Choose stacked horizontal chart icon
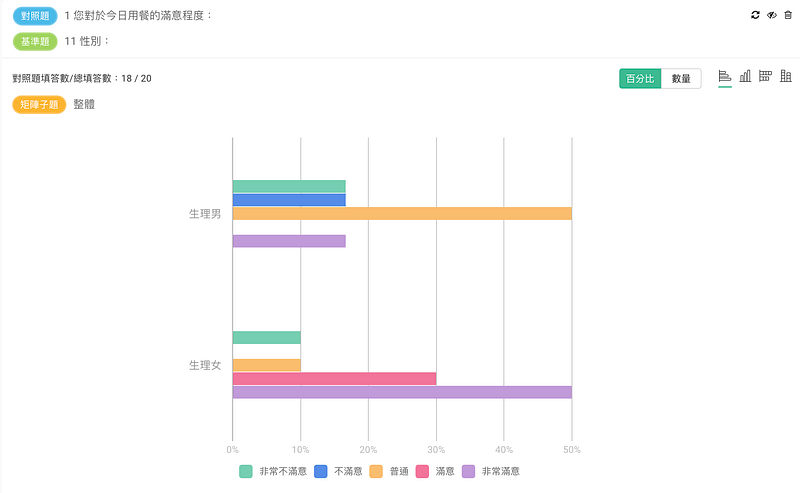This screenshot has width=800, height=493. tap(765, 77)
